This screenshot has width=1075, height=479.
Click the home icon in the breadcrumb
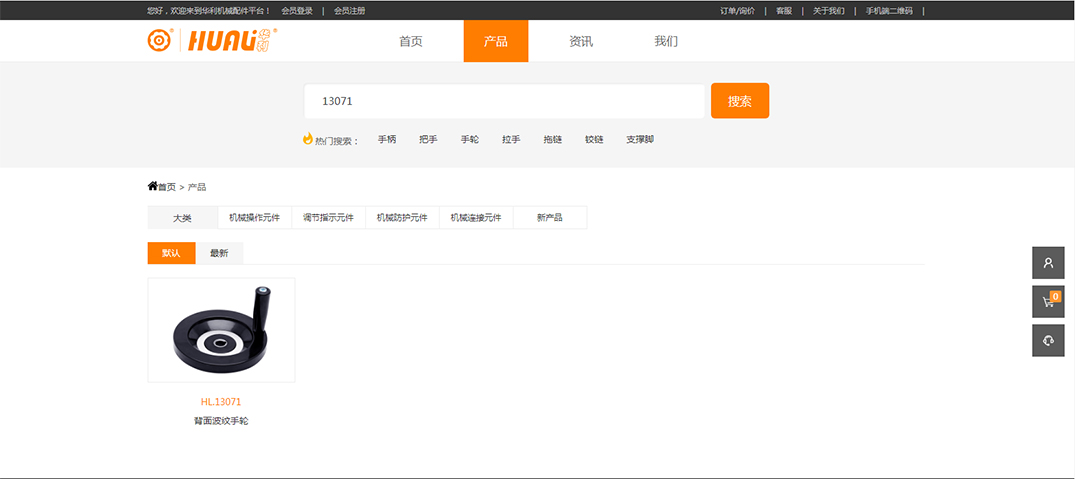click(153, 186)
